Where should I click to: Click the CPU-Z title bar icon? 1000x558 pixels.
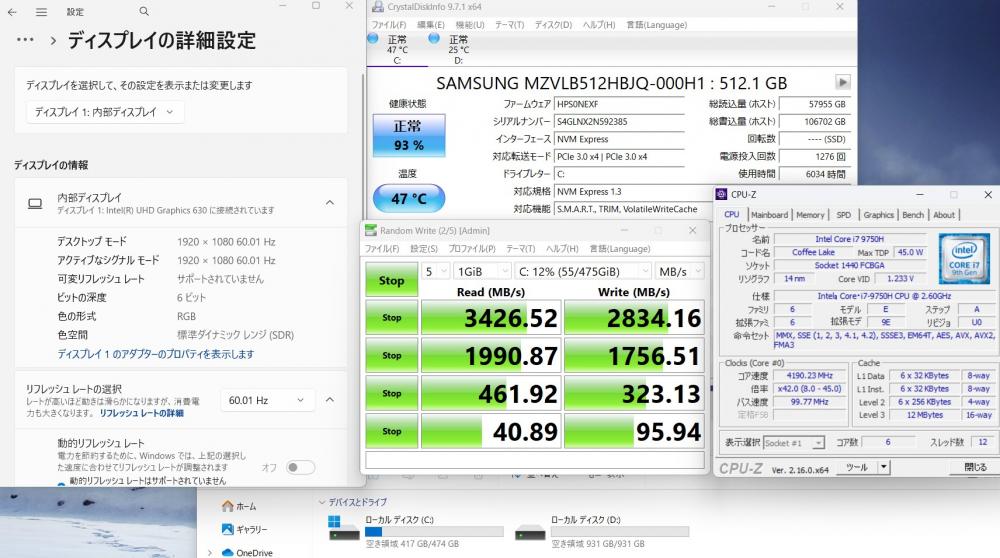point(721,195)
